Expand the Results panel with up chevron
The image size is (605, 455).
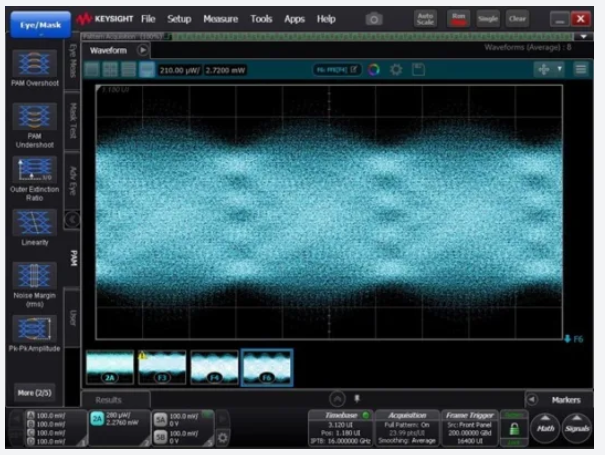click(x=337, y=399)
